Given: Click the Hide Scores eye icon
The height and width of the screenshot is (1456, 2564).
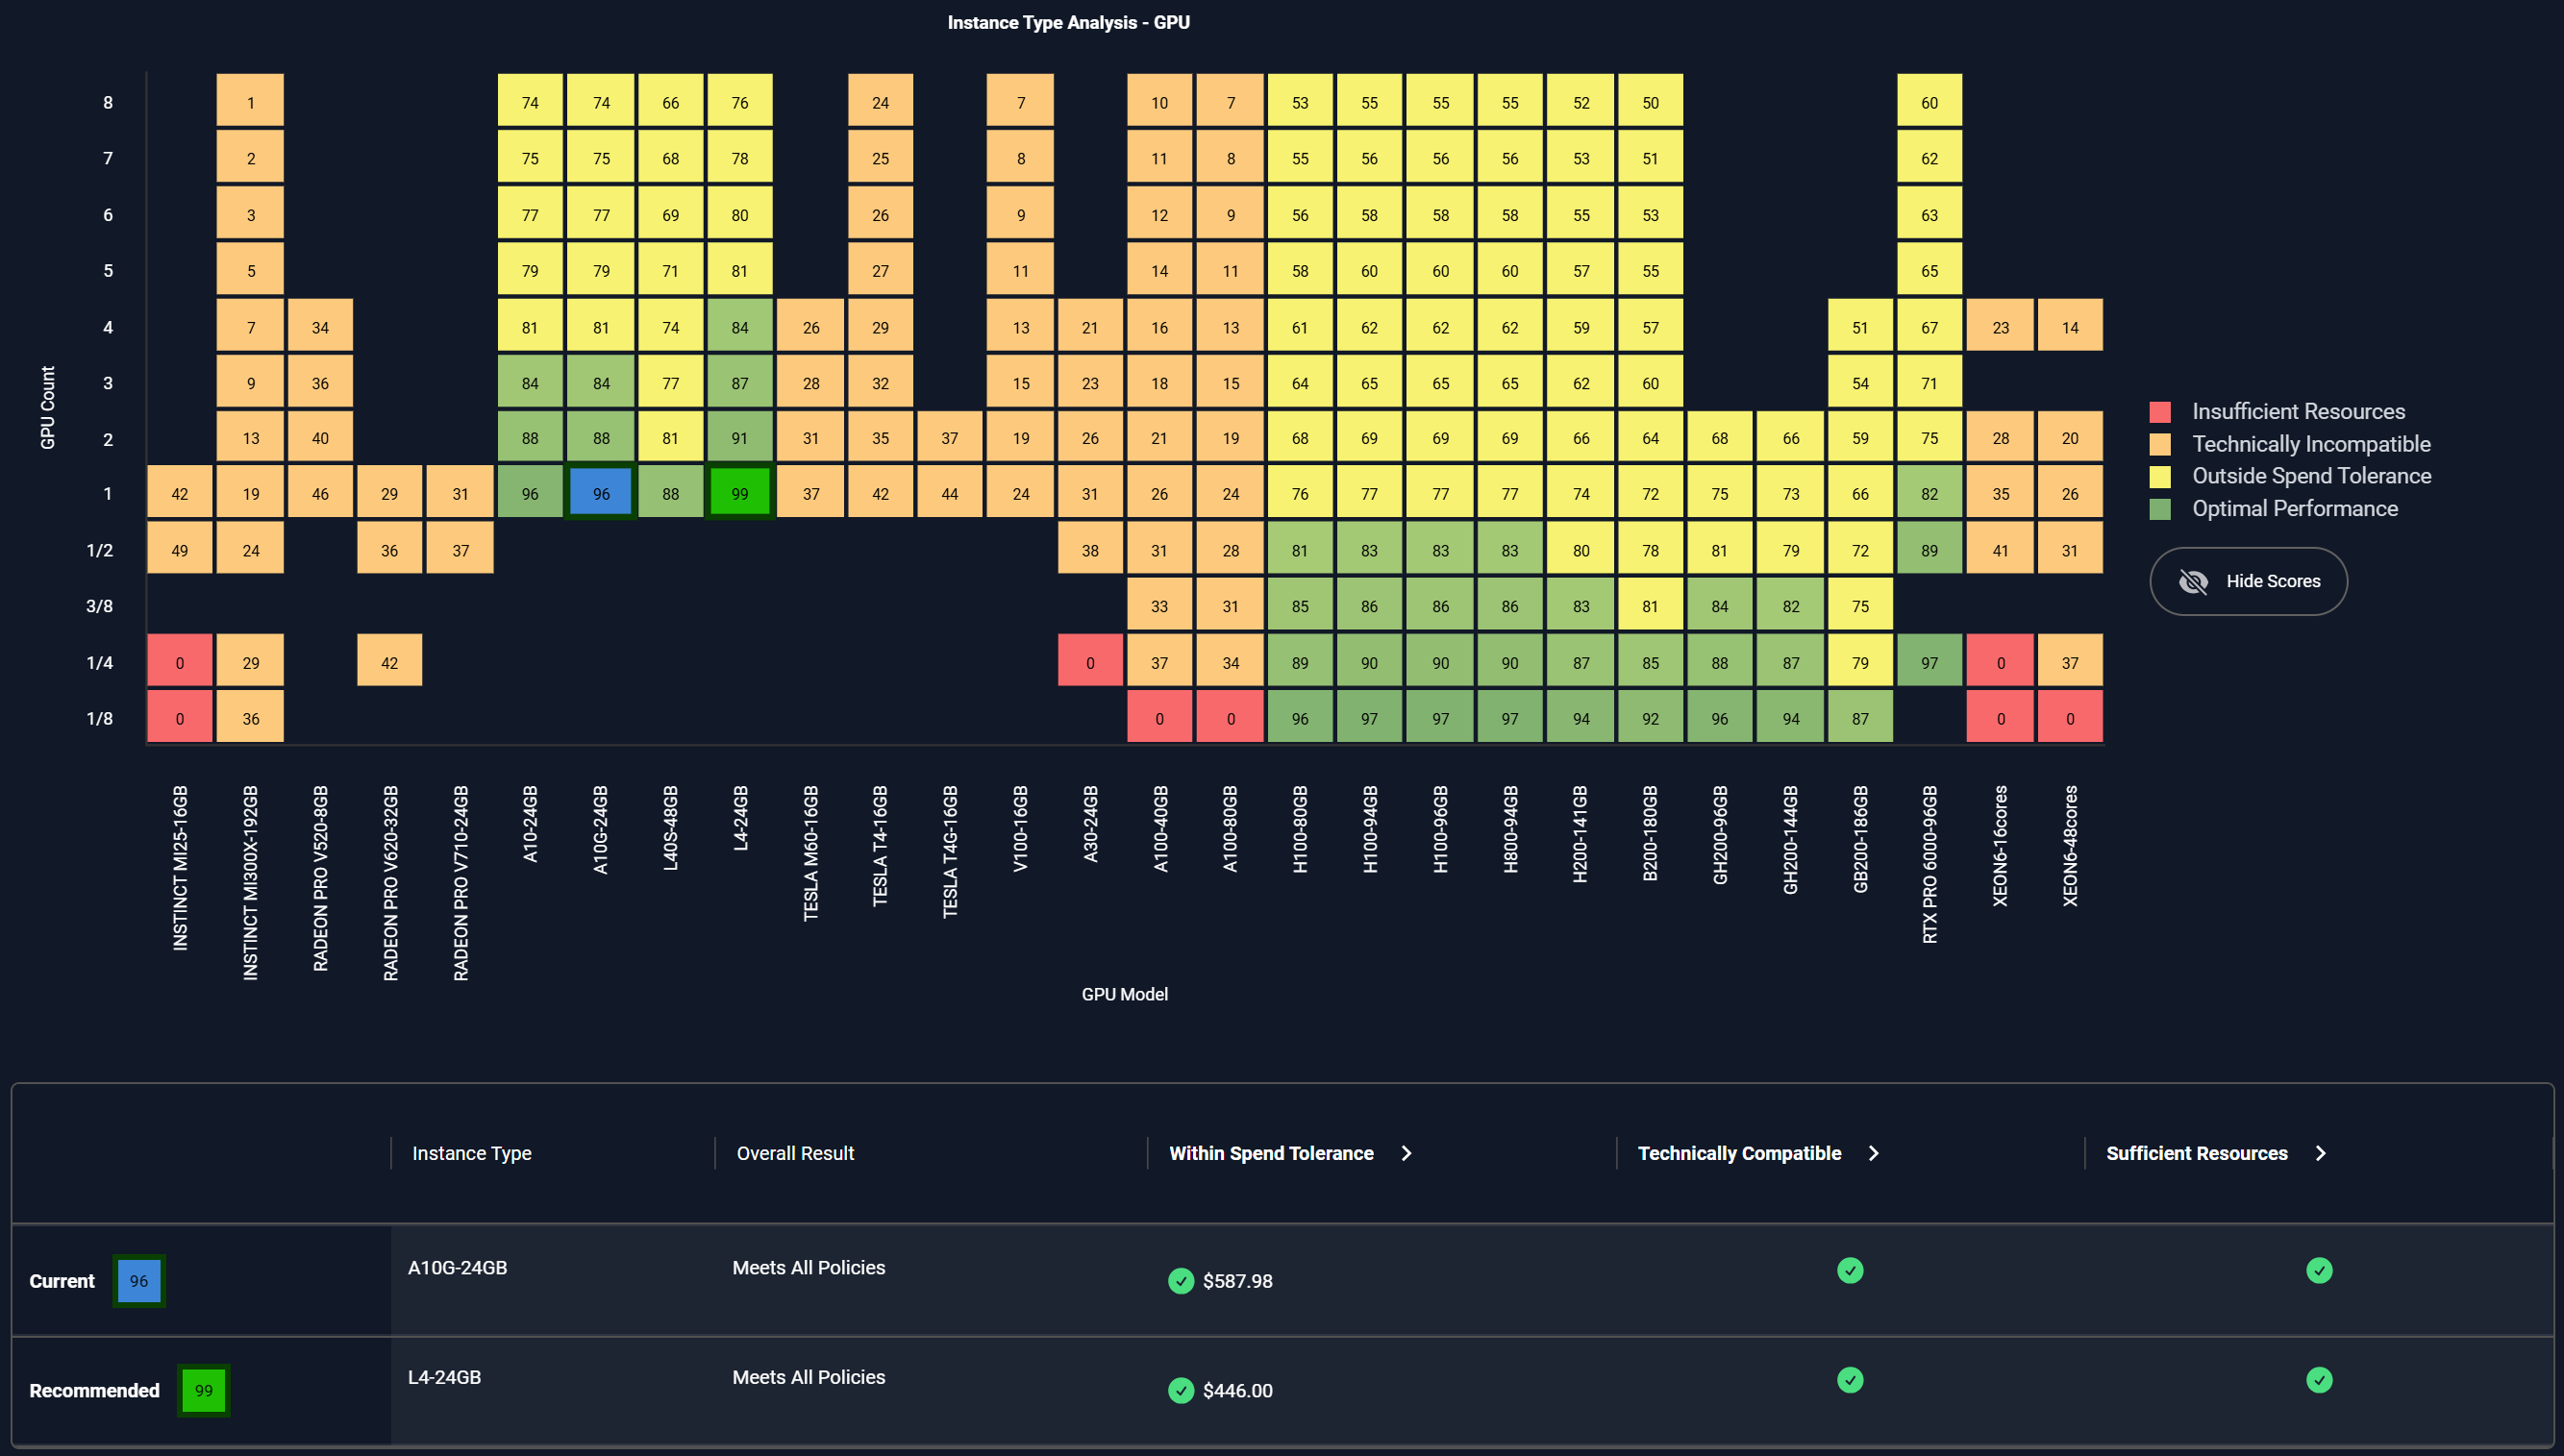Looking at the screenshot, I should 2193,581.
